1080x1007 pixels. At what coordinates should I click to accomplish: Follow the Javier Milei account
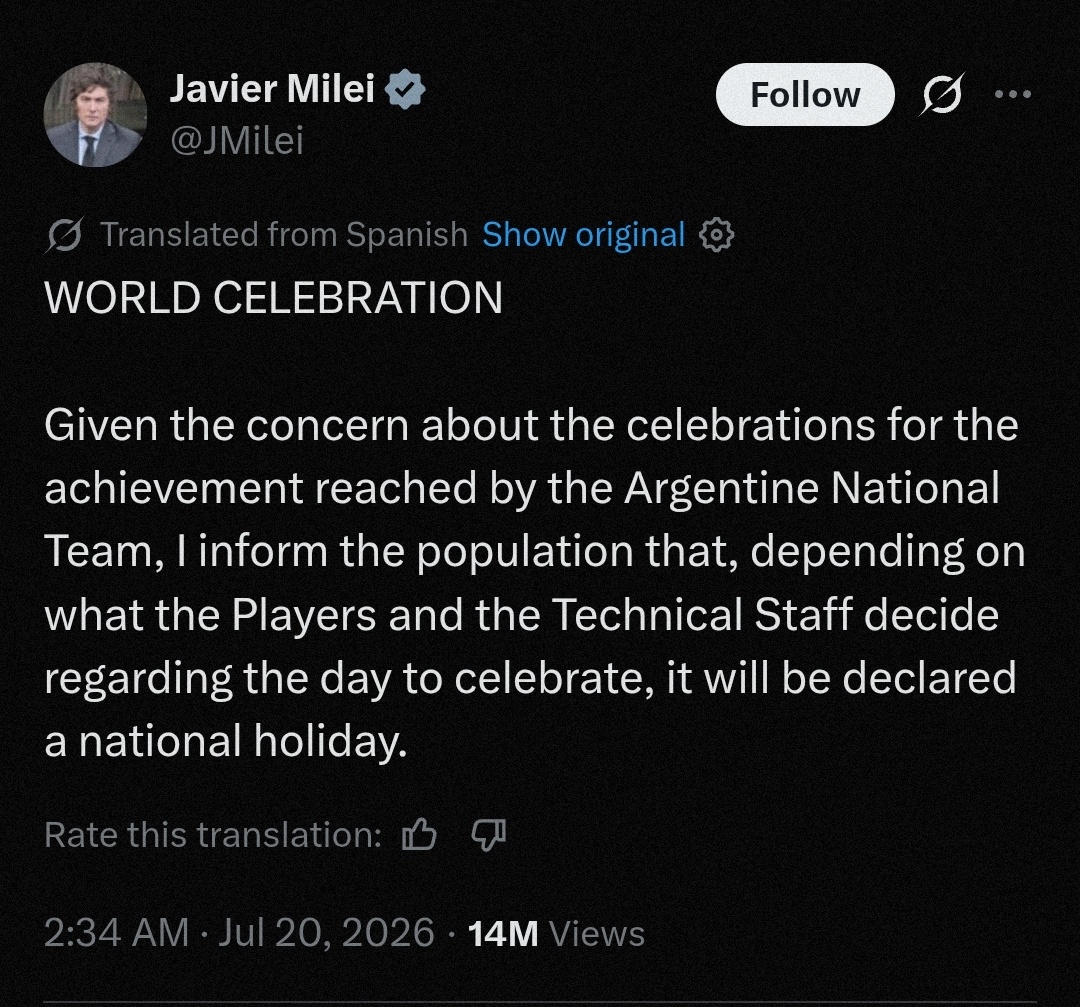(x=805, y=94)
